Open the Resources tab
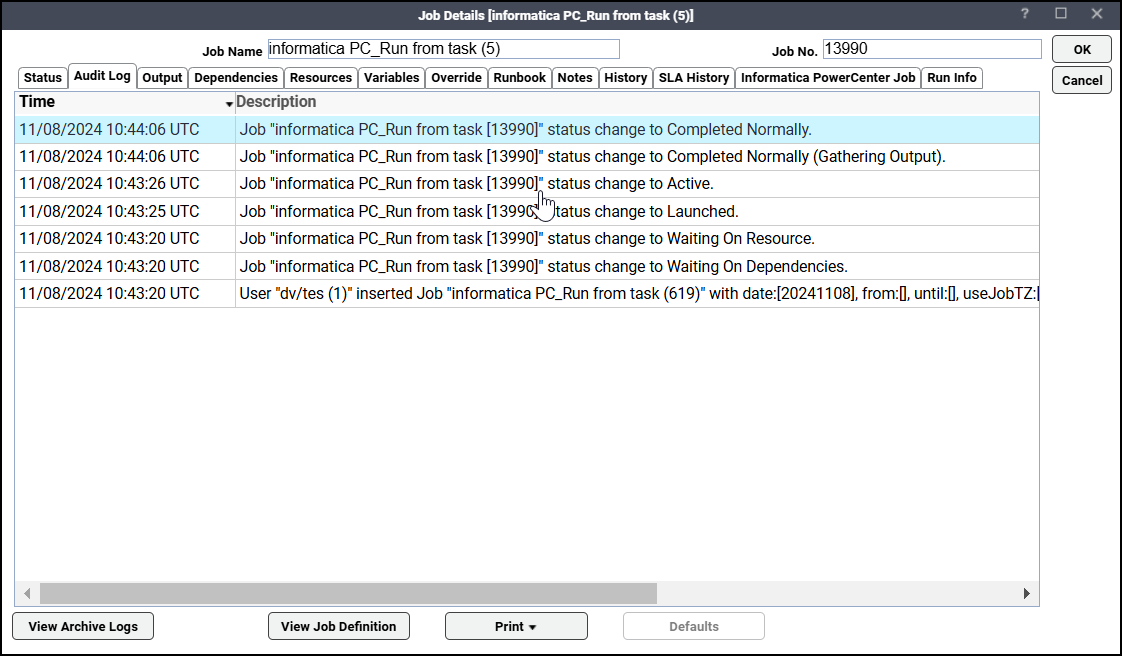This screenshot has height=656, width=1122. [321, 78]
